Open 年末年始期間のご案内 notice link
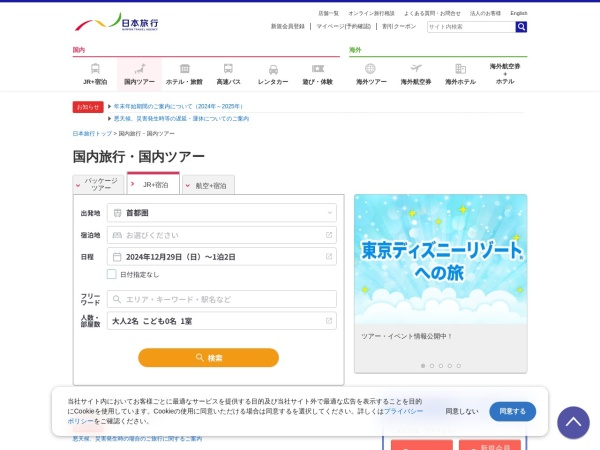The image size is (600, 450). 178,106
